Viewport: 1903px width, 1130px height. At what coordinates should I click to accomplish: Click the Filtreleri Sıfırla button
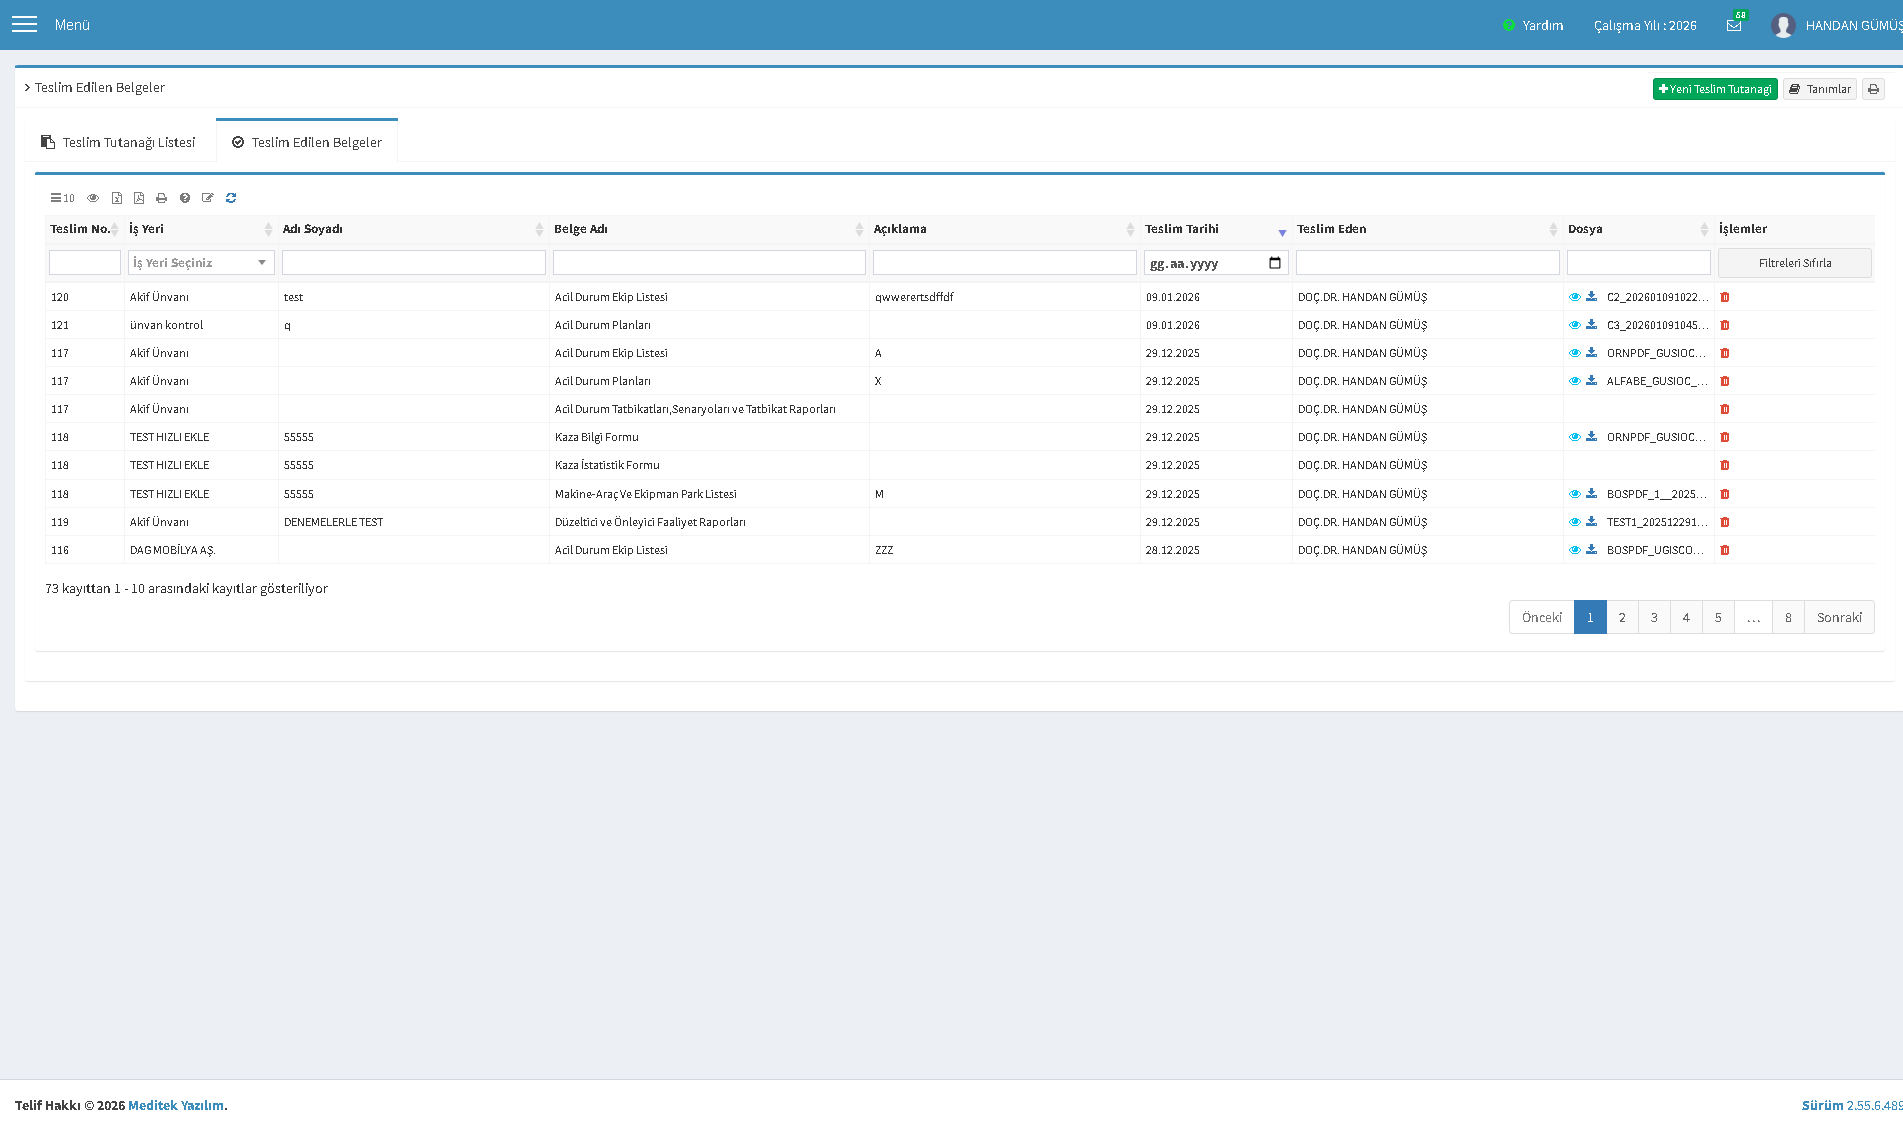pos(1795,263)
